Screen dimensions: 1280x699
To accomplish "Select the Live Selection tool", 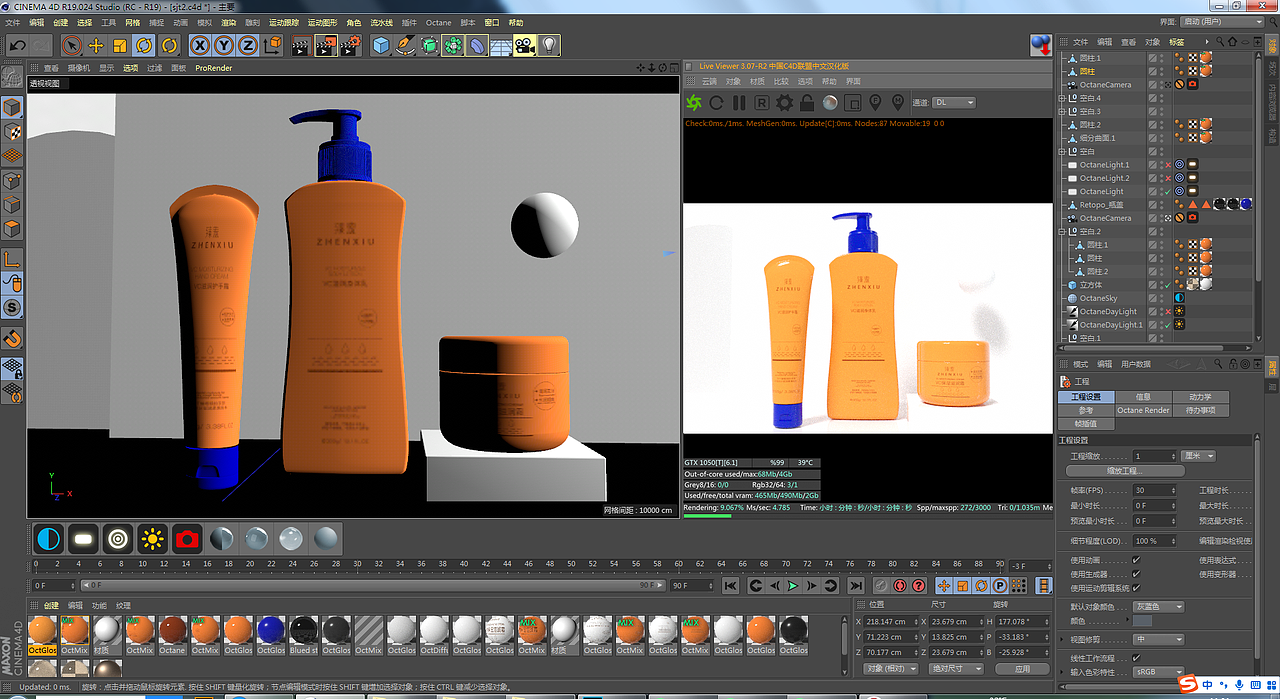I will click(x=71, y=45).
